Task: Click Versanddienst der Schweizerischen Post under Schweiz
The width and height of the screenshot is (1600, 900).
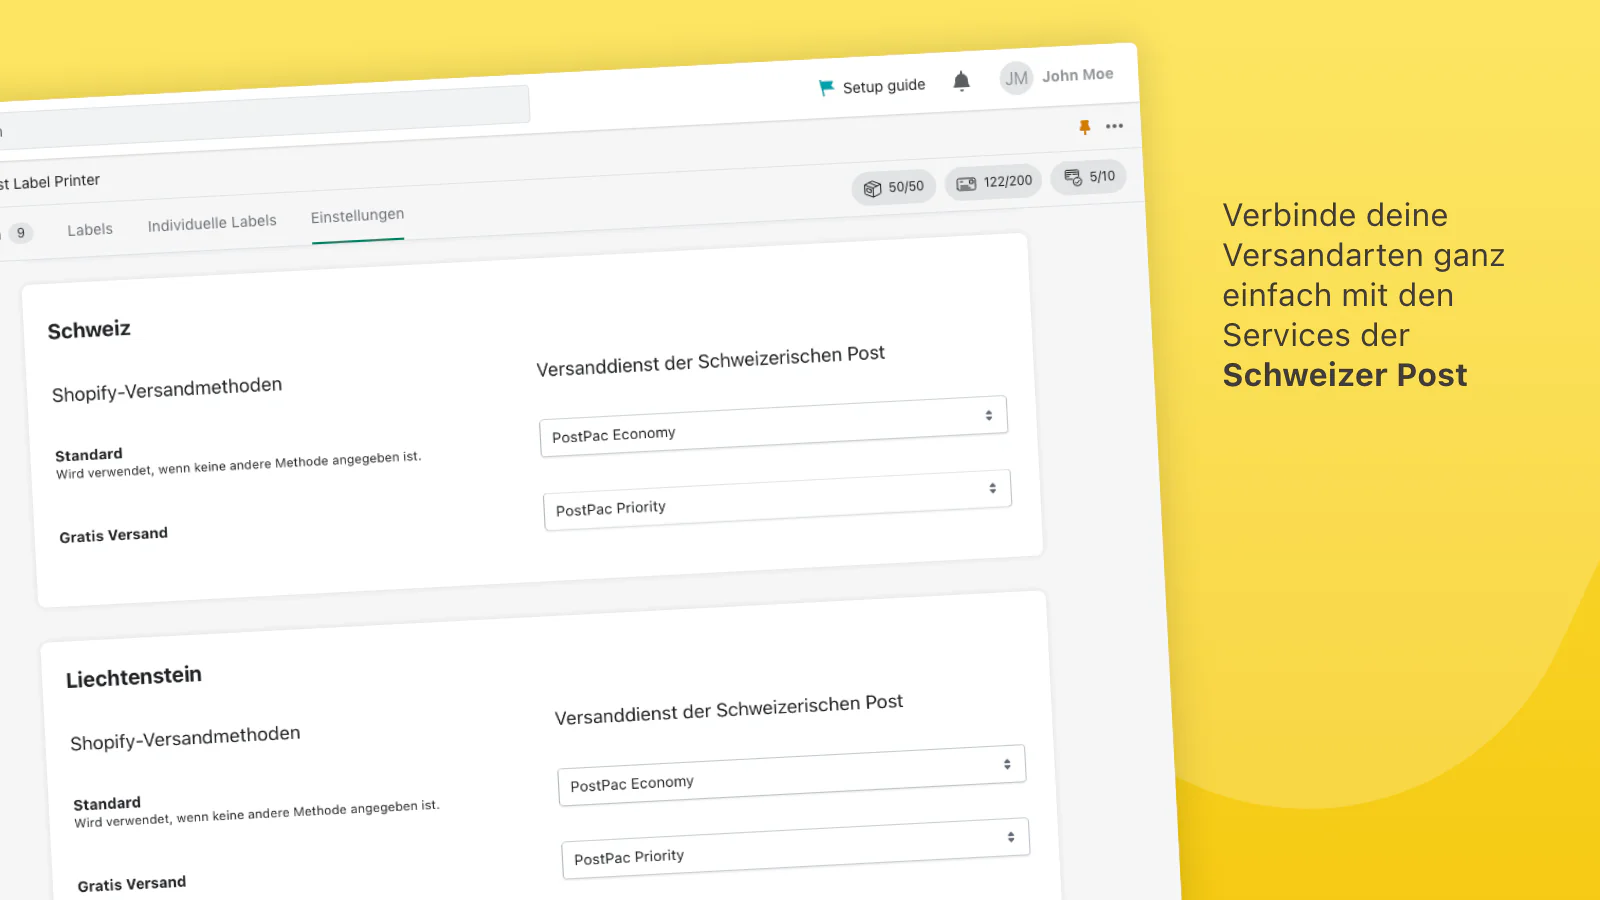Action: [x=711, y=361]
